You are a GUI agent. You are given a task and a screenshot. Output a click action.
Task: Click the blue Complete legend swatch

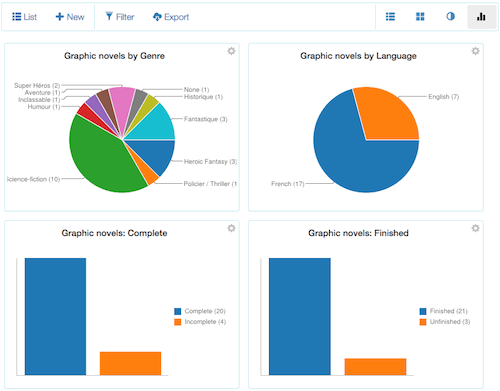[x=178, y=311]
